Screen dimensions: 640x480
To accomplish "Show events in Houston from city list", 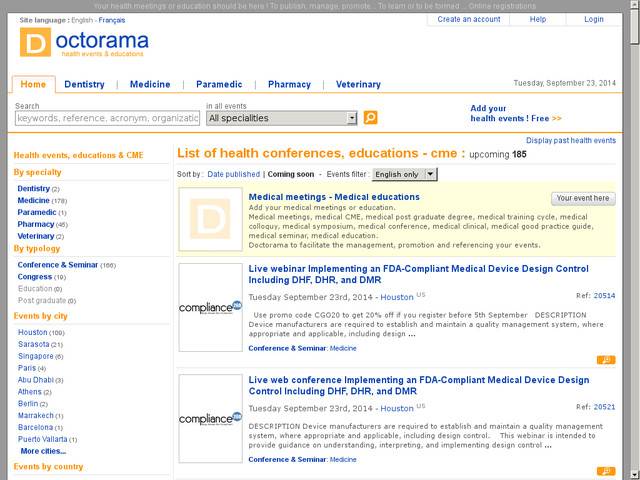I will (33, 332).
